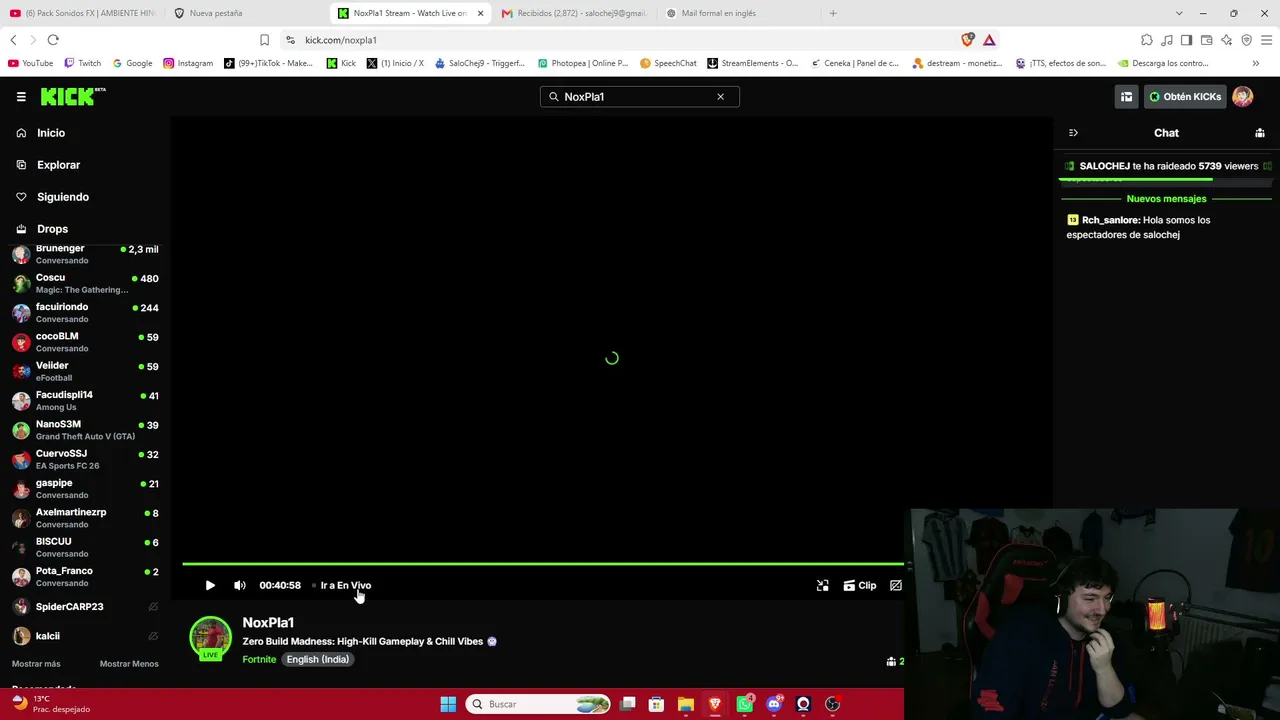Click the Rch_sanlore username in chat
This screenshot has height=720, width=1280.
1111,220
